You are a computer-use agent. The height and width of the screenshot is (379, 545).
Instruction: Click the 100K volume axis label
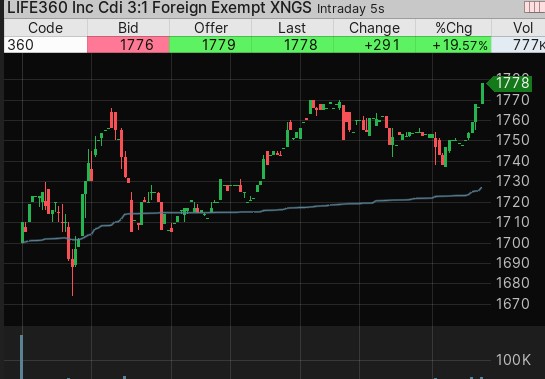513,360
